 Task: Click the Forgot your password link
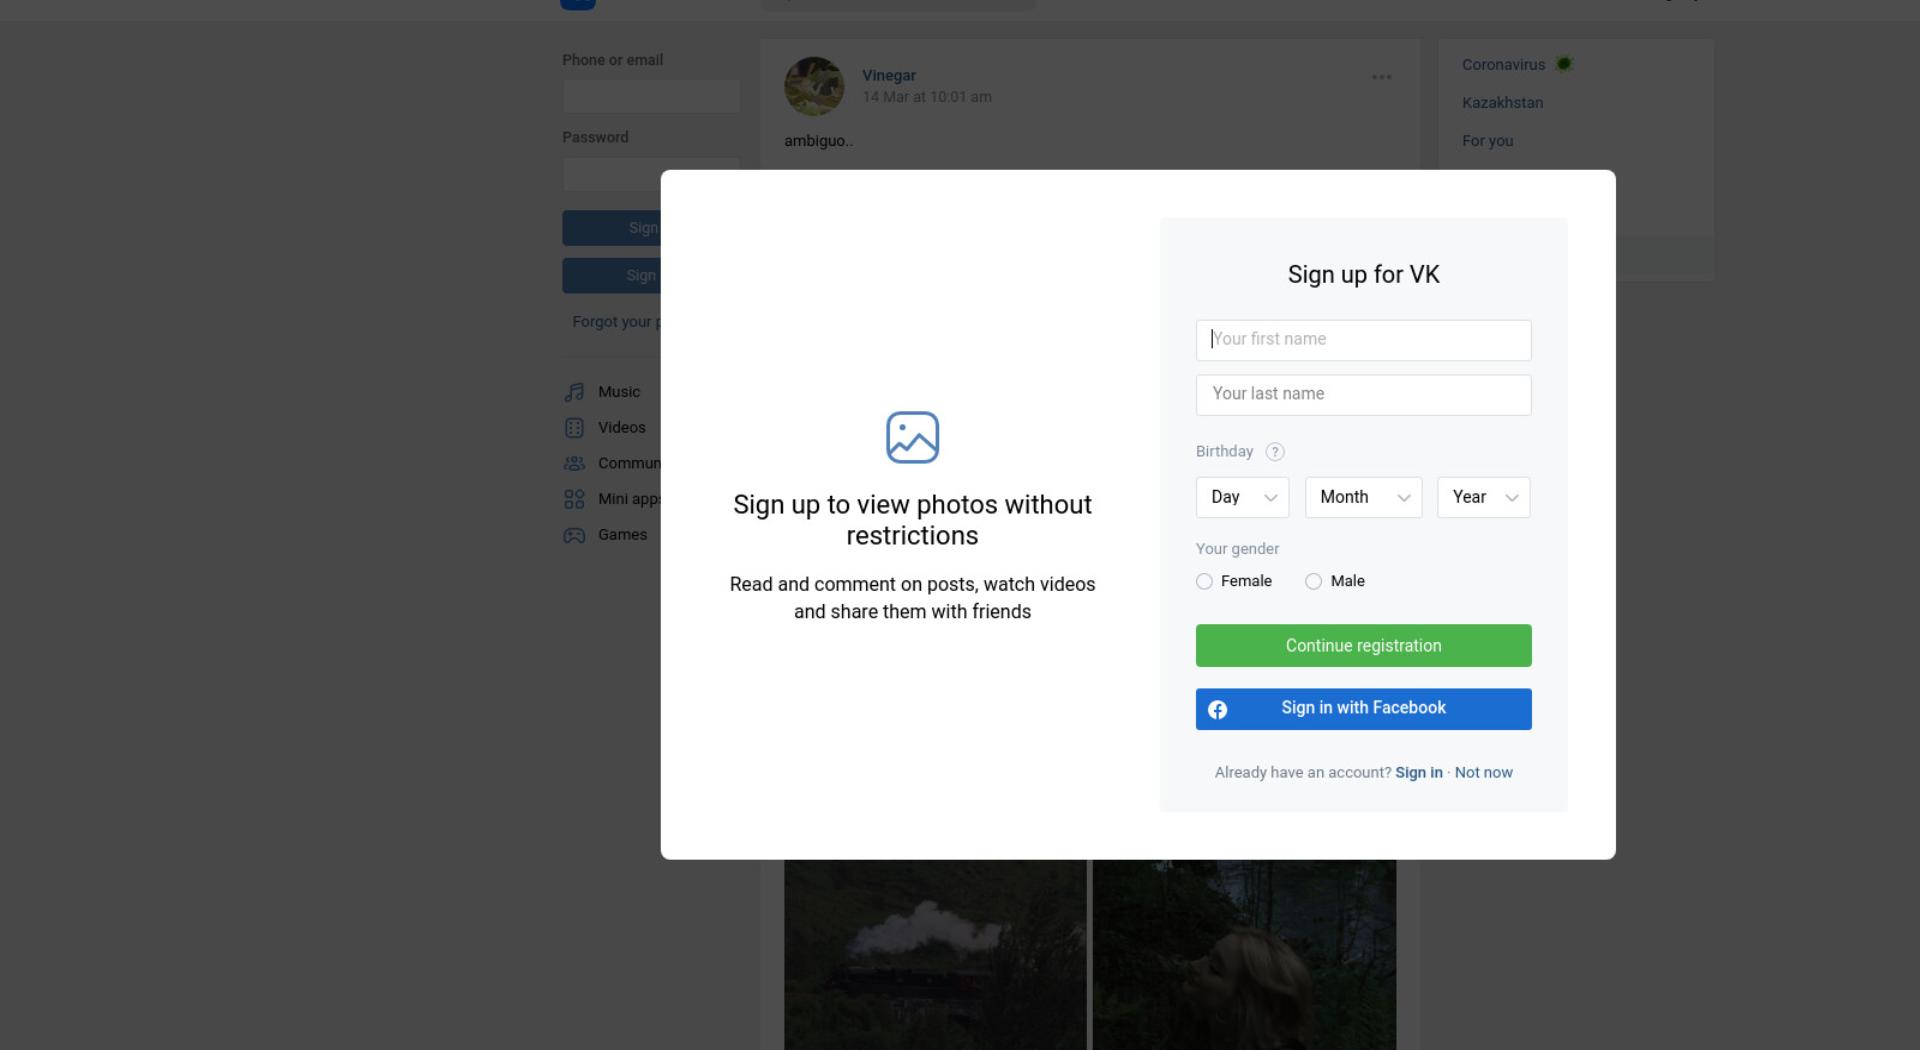point(616,322)
